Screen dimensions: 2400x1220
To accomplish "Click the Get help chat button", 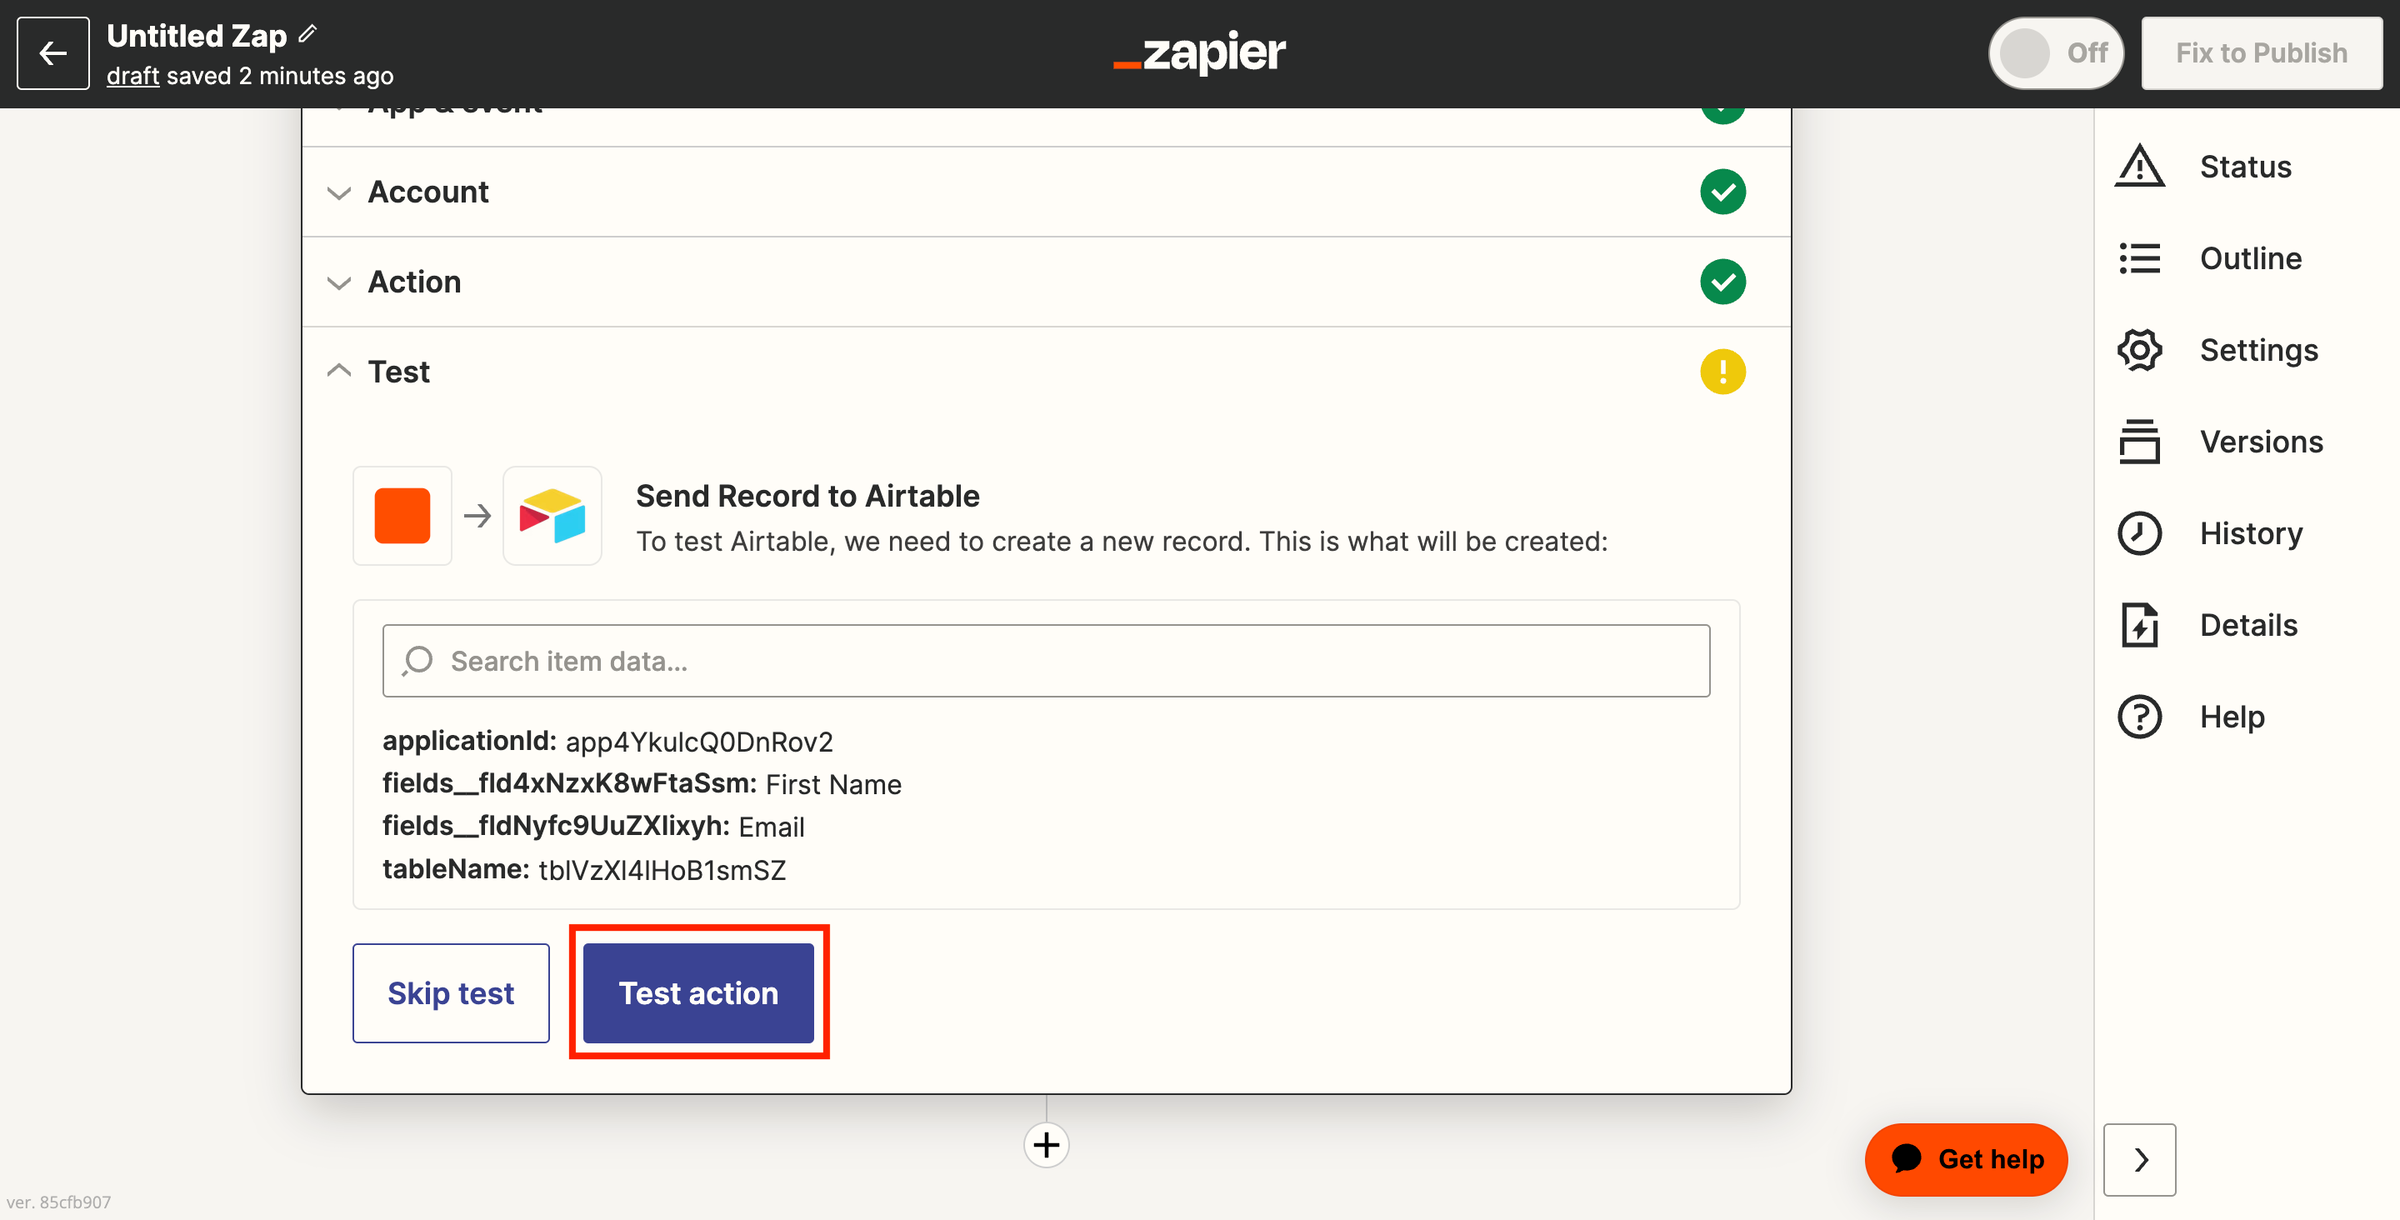I will click(x=1968, y=1158).
